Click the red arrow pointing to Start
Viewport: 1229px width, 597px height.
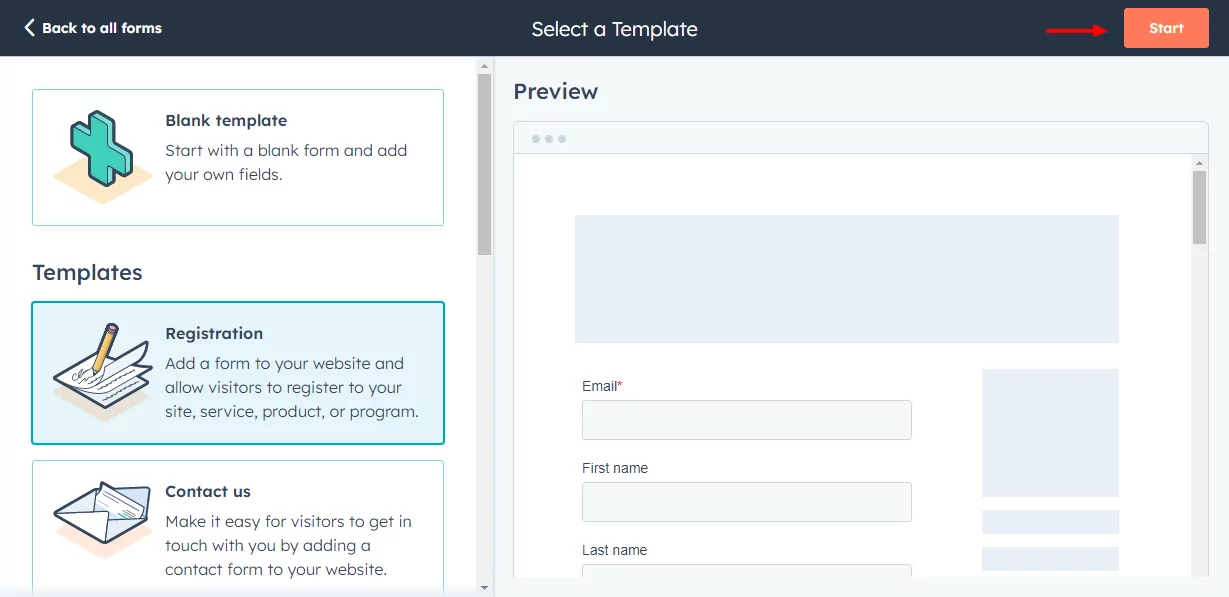1078,30
